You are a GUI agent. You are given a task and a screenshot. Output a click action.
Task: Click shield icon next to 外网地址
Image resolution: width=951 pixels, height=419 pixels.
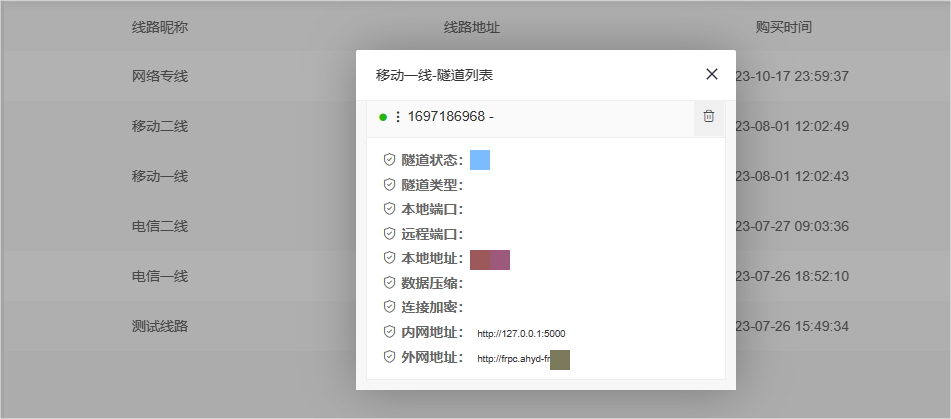pyautogui.click(x=389, y=357)
